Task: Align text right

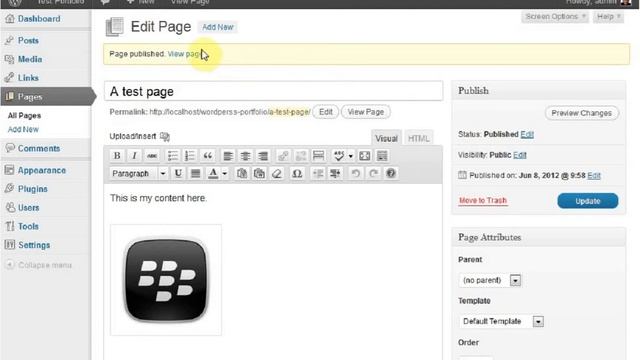Action: coord(263,156)
